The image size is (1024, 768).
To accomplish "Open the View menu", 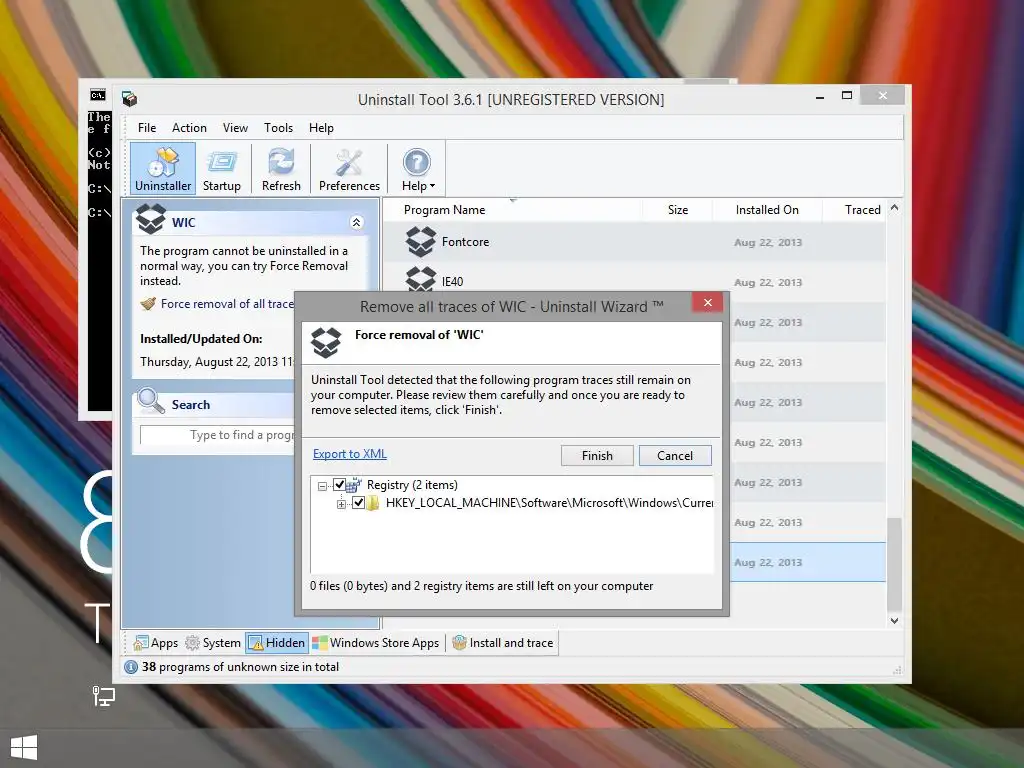I will (x=235, y=128).
